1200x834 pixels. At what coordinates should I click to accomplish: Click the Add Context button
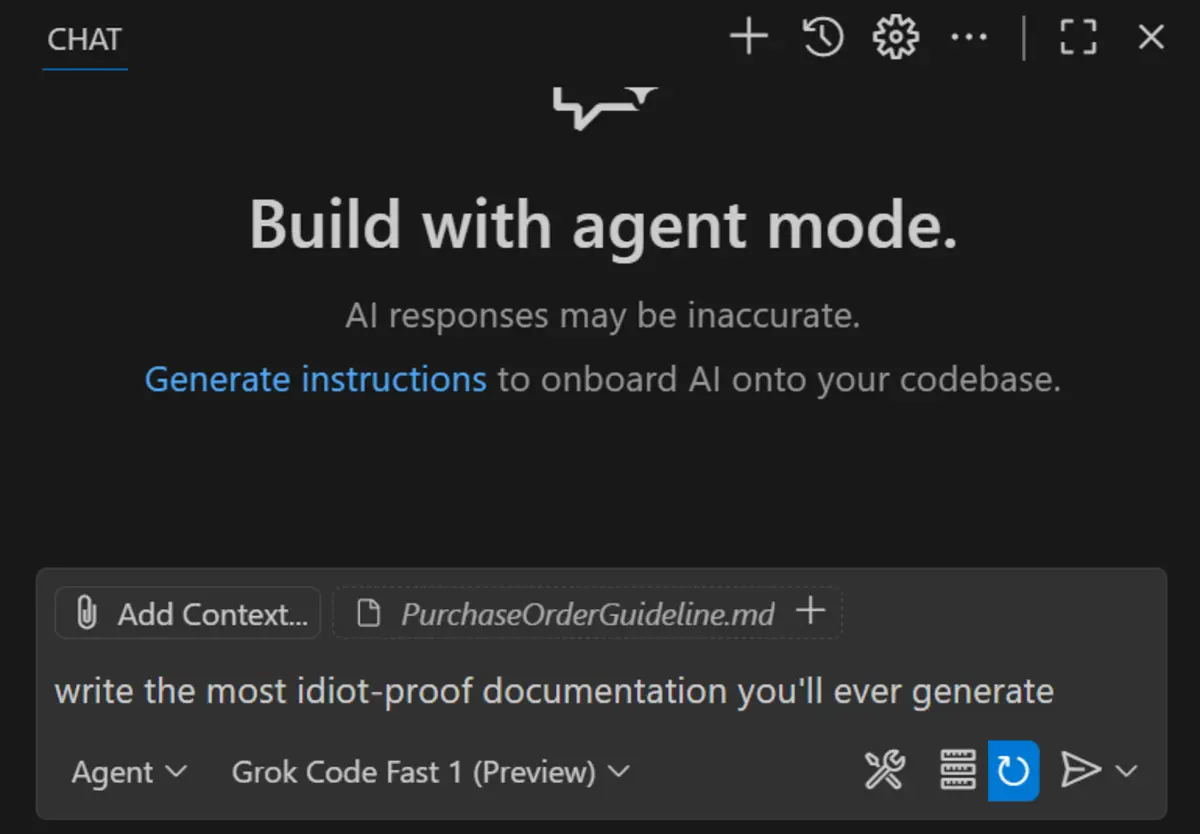point(188,613)
